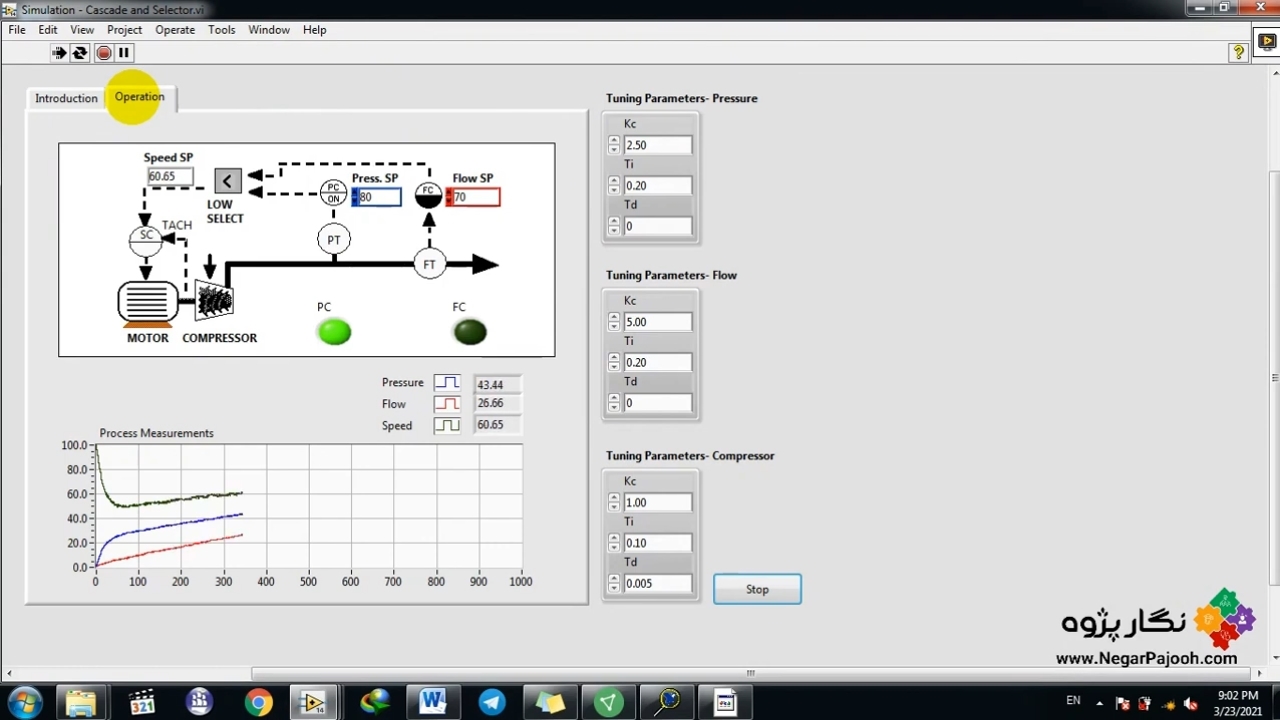Viewport: 1280px width, 720px height.
Task: Open the Flow plot legend style box
Action: coord(447,404)
